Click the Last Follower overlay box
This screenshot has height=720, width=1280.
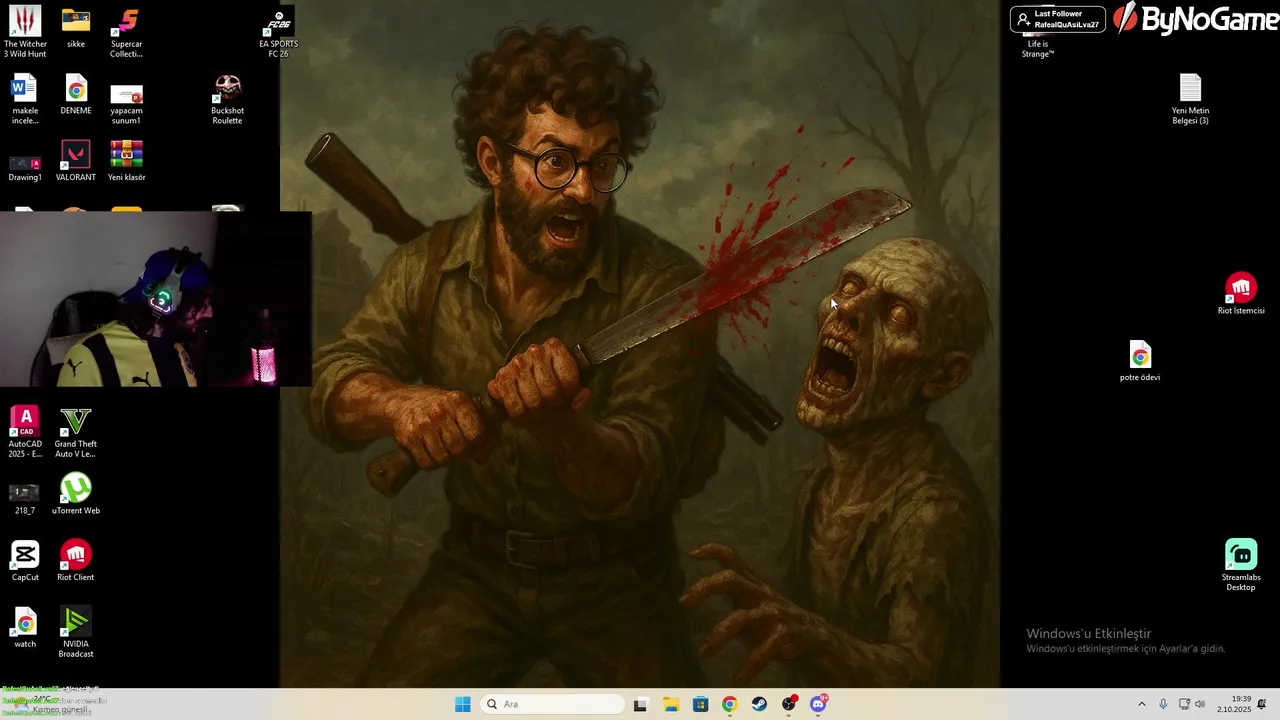pyautogui.click(x=1057, y=19)
